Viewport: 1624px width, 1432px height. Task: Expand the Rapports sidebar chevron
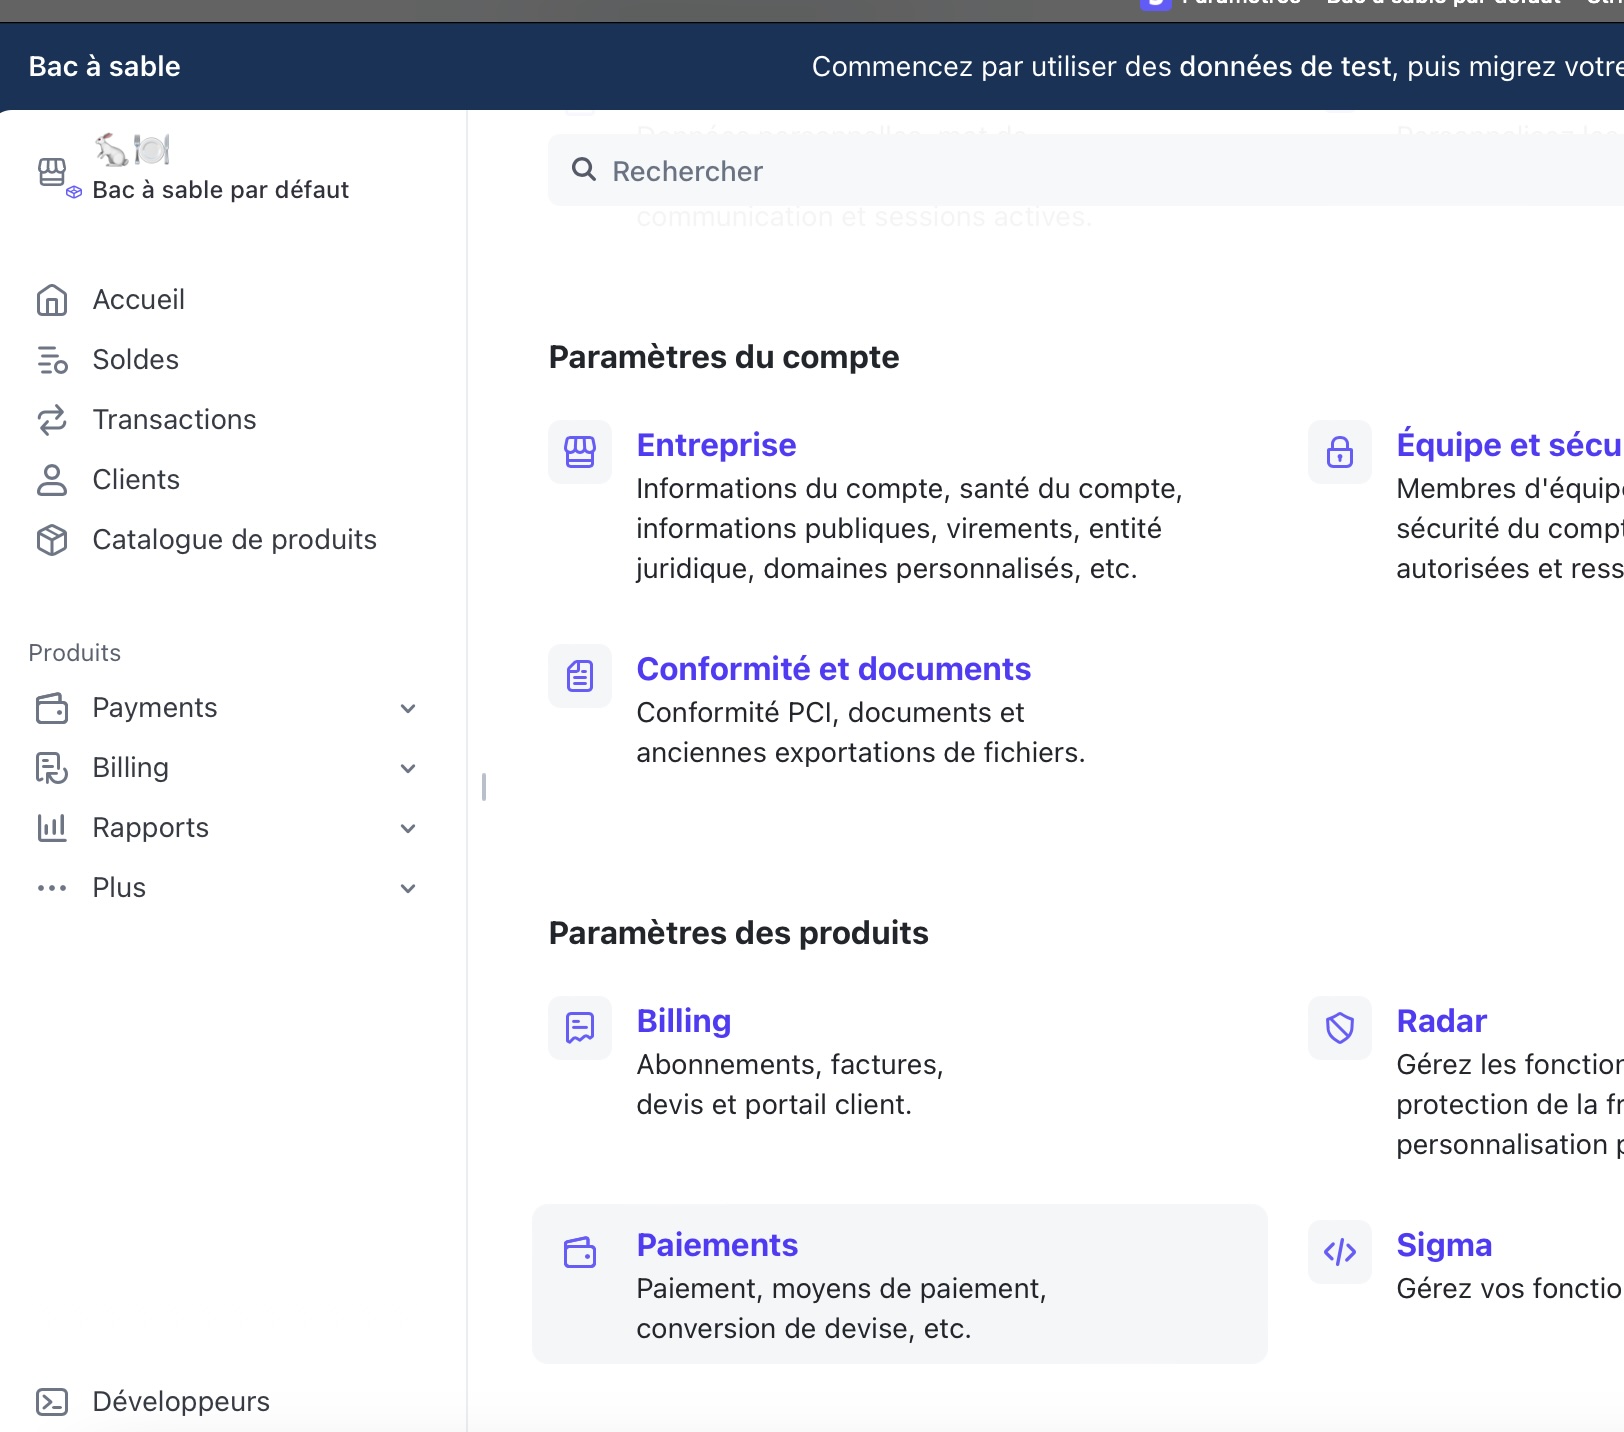pos(408,828)
